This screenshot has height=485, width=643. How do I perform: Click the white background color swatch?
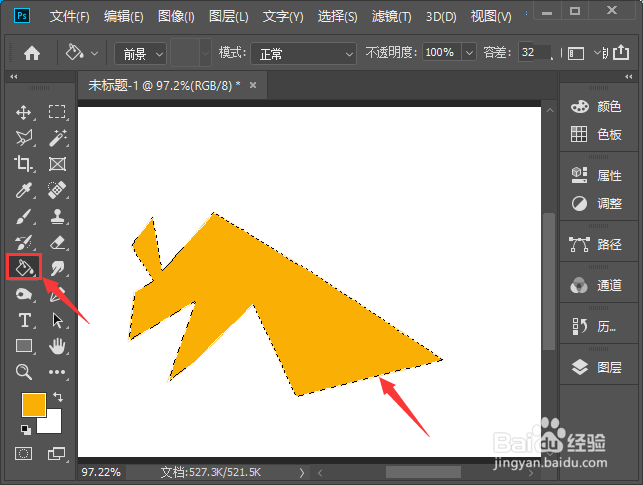pos(54,425)
